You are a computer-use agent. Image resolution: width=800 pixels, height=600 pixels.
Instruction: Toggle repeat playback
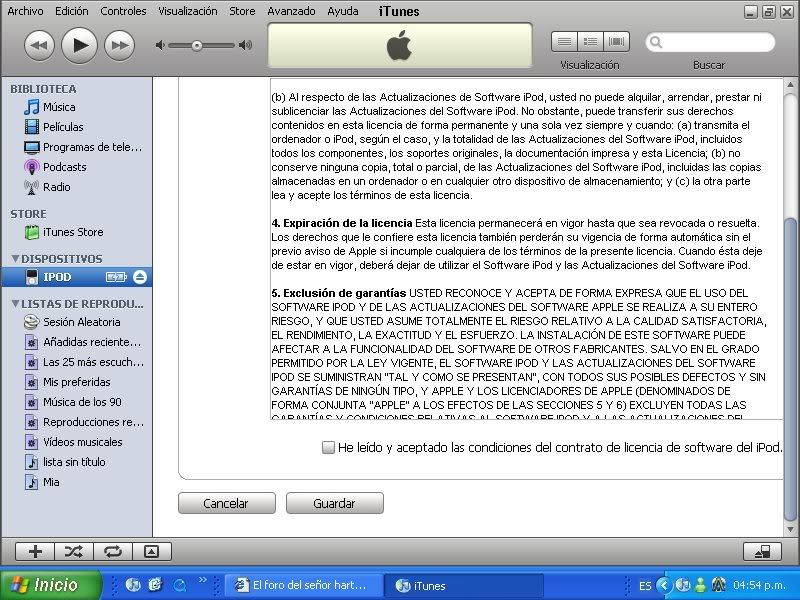[x=113, y=552]
